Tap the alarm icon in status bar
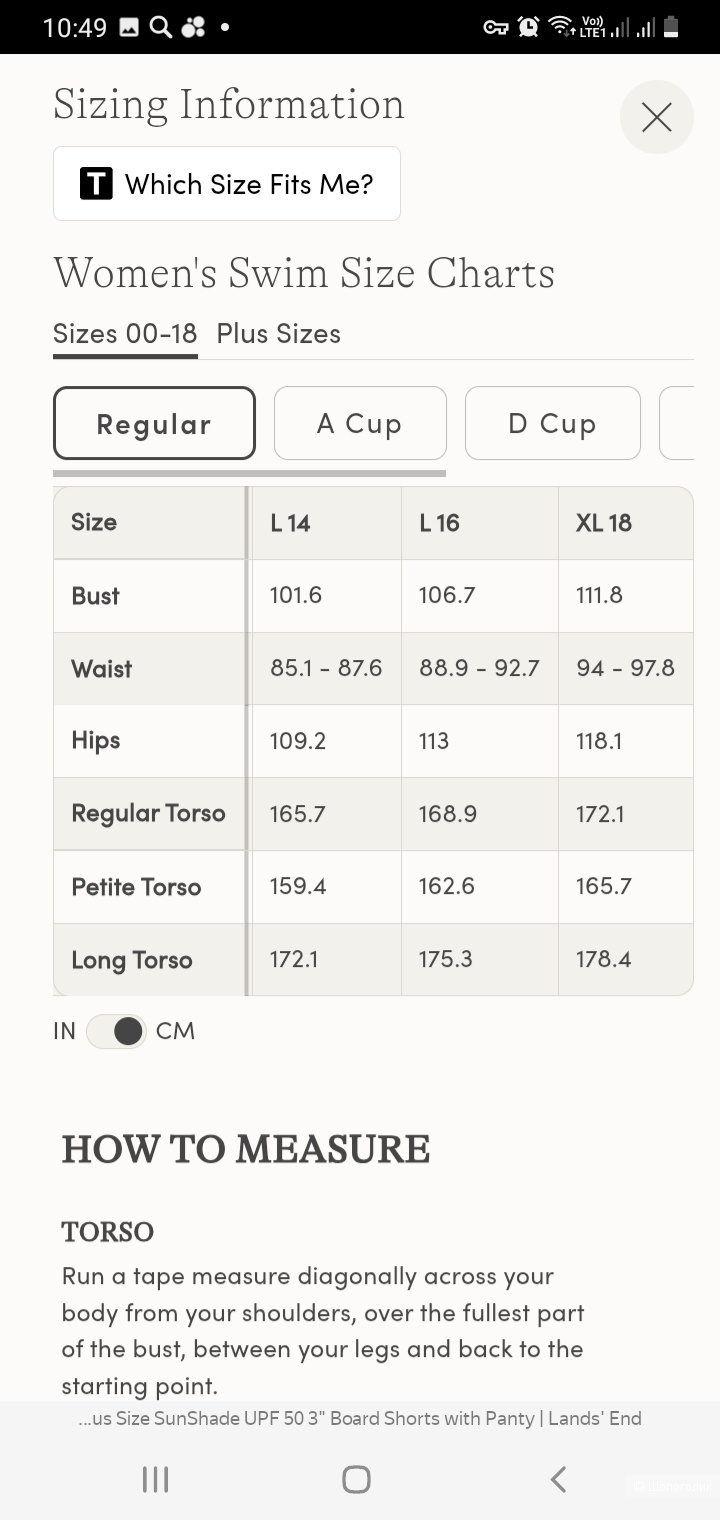The image size is (720, 1520). 528,27
